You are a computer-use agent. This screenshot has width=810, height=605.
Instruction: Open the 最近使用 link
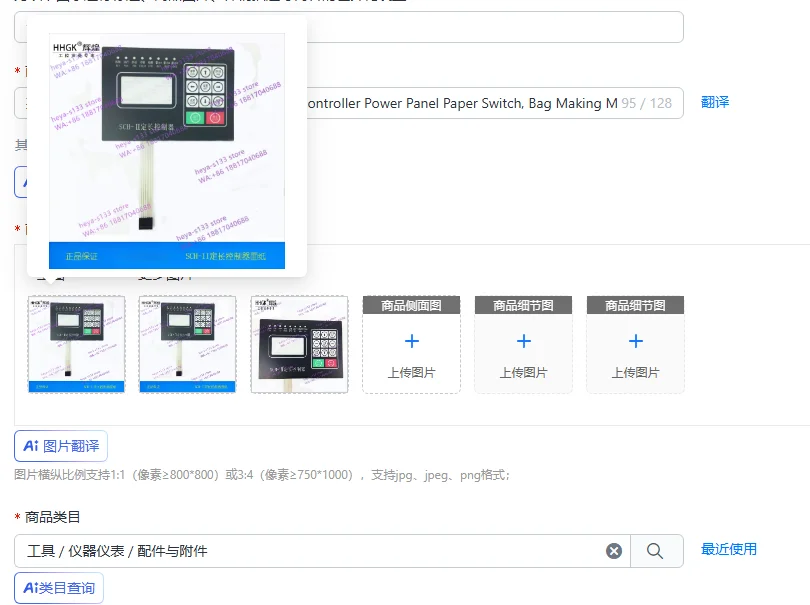tap(729, 549)
